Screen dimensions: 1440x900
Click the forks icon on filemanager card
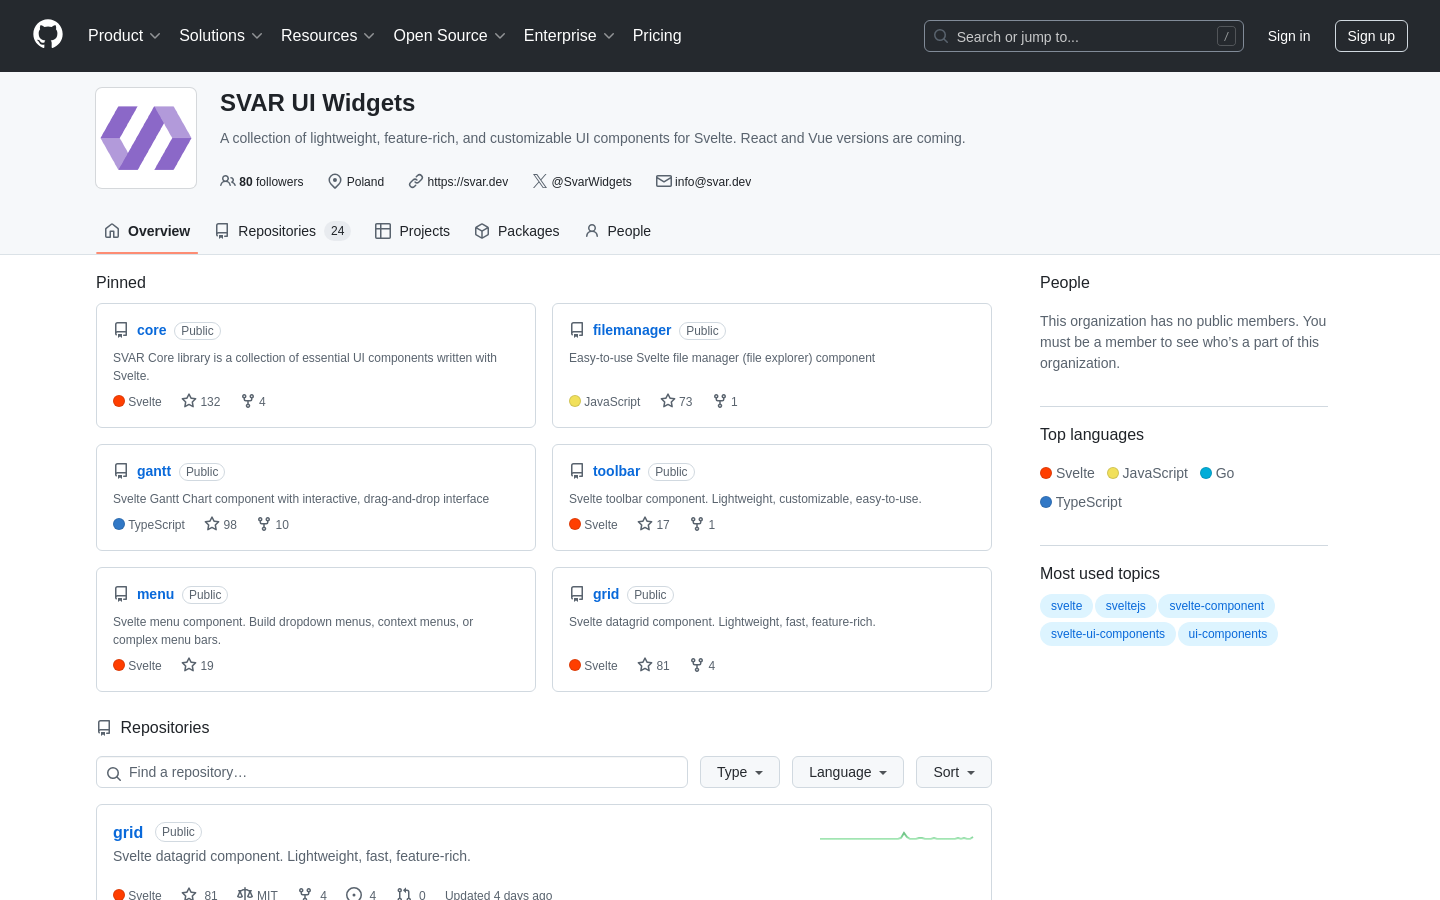click(720, 401)
